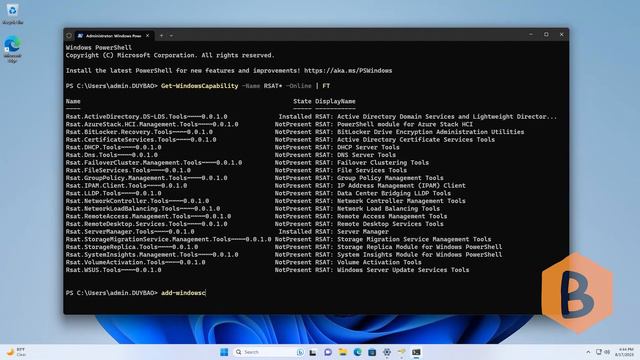
Task: Click Rsat.WSUS.Tools entry
Action: pyautogui.click(x=113, y=270)
